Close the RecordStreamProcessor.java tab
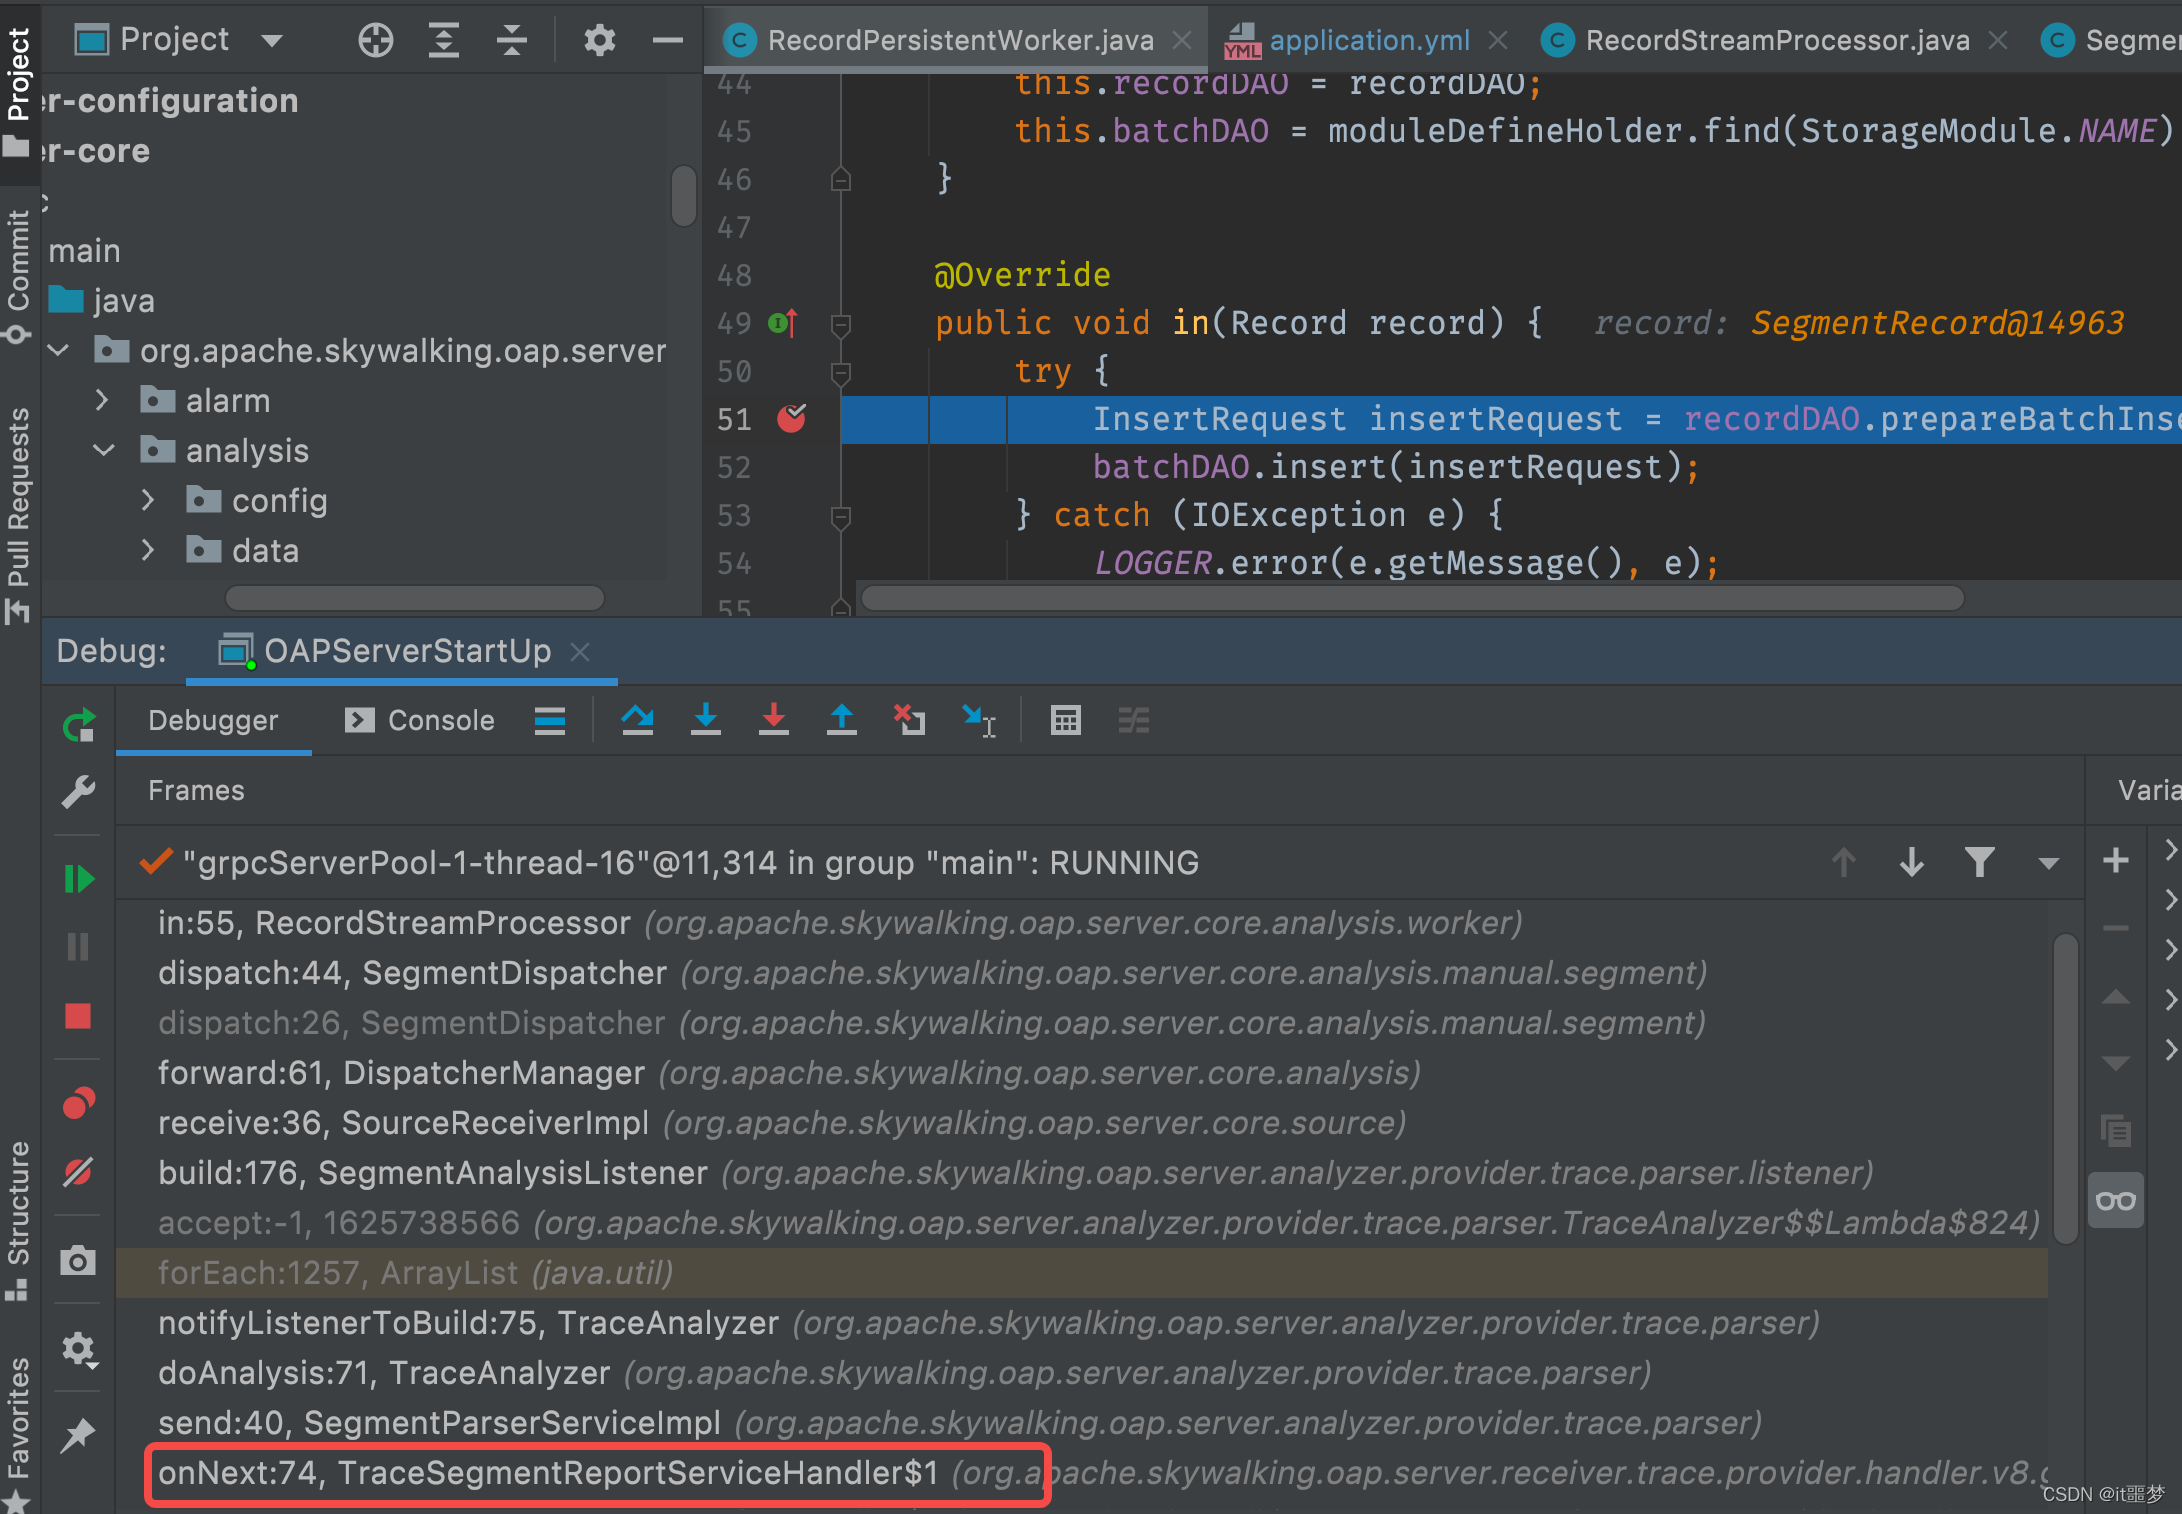2182x1514 pixels. tap(1998, 40)
